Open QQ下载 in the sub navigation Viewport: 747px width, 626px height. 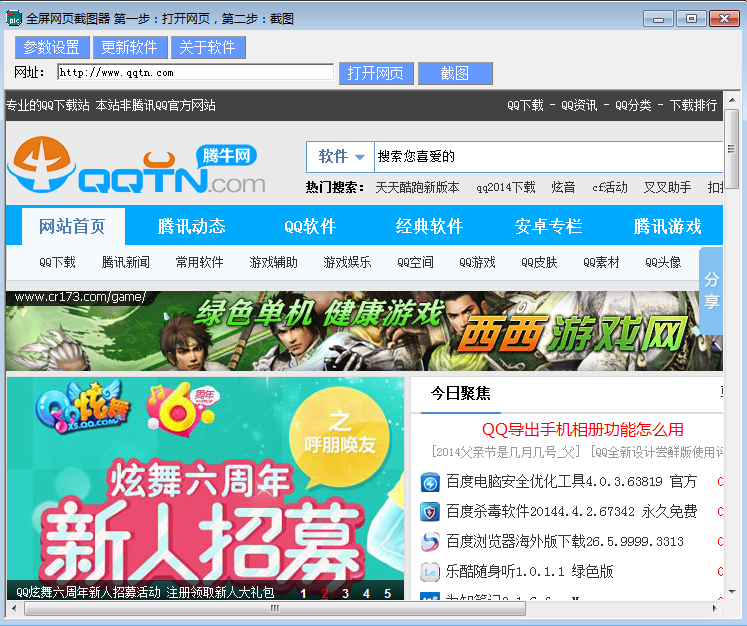coord(57,262)
